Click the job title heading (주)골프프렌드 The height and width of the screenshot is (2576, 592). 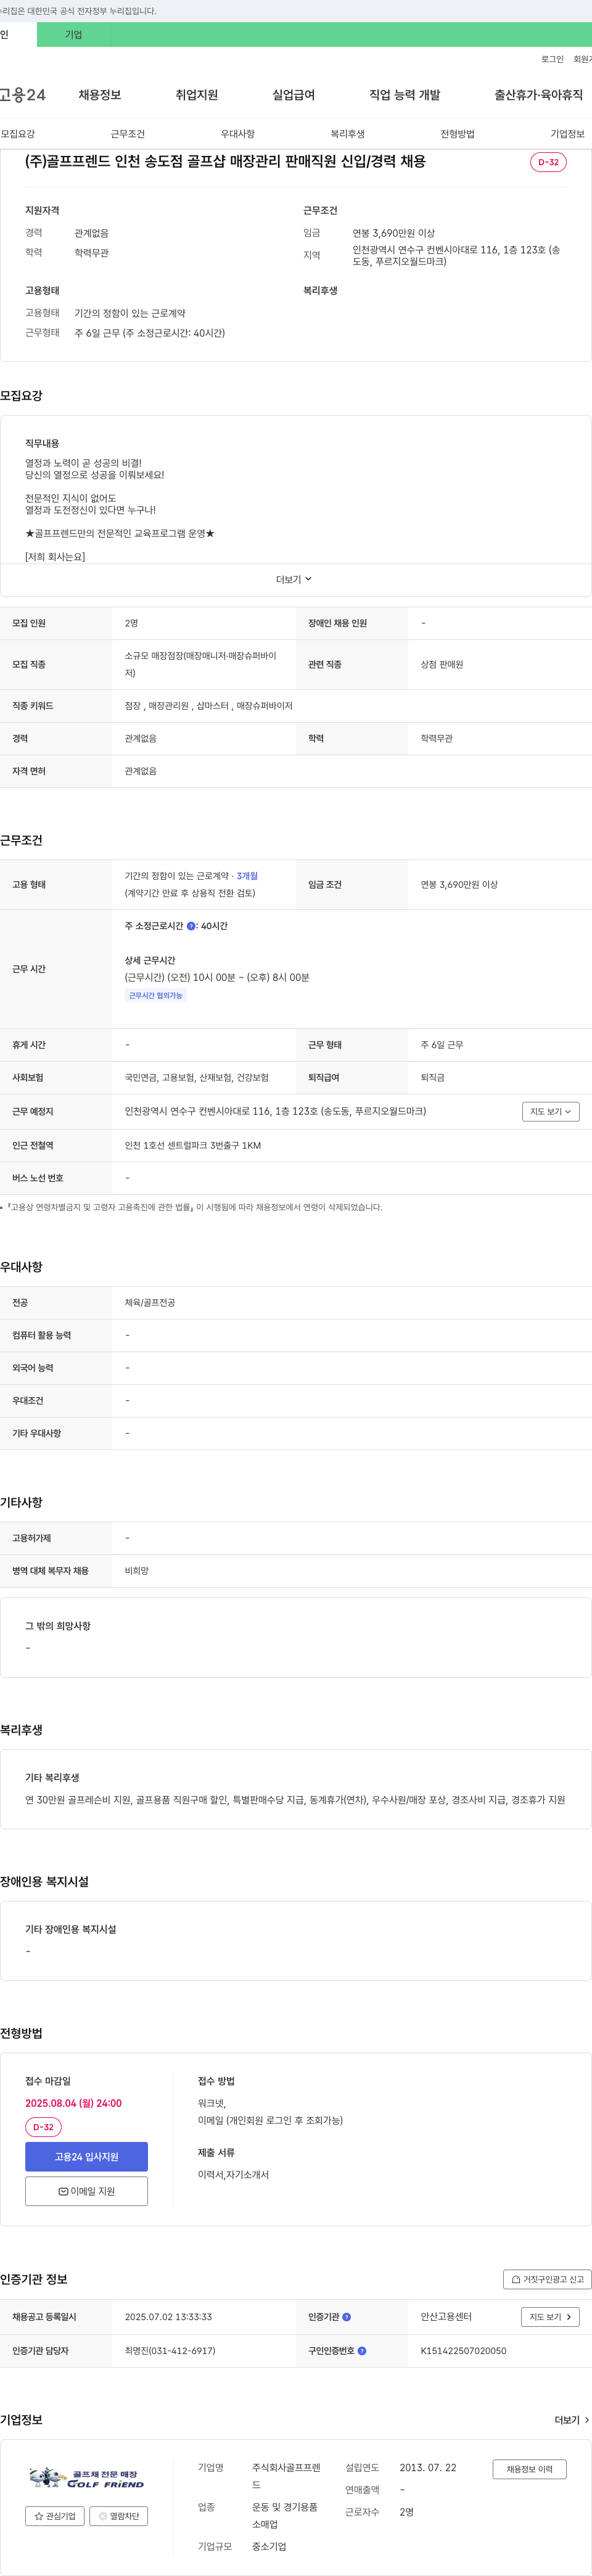pyautogui.click(x=225, y=161)
